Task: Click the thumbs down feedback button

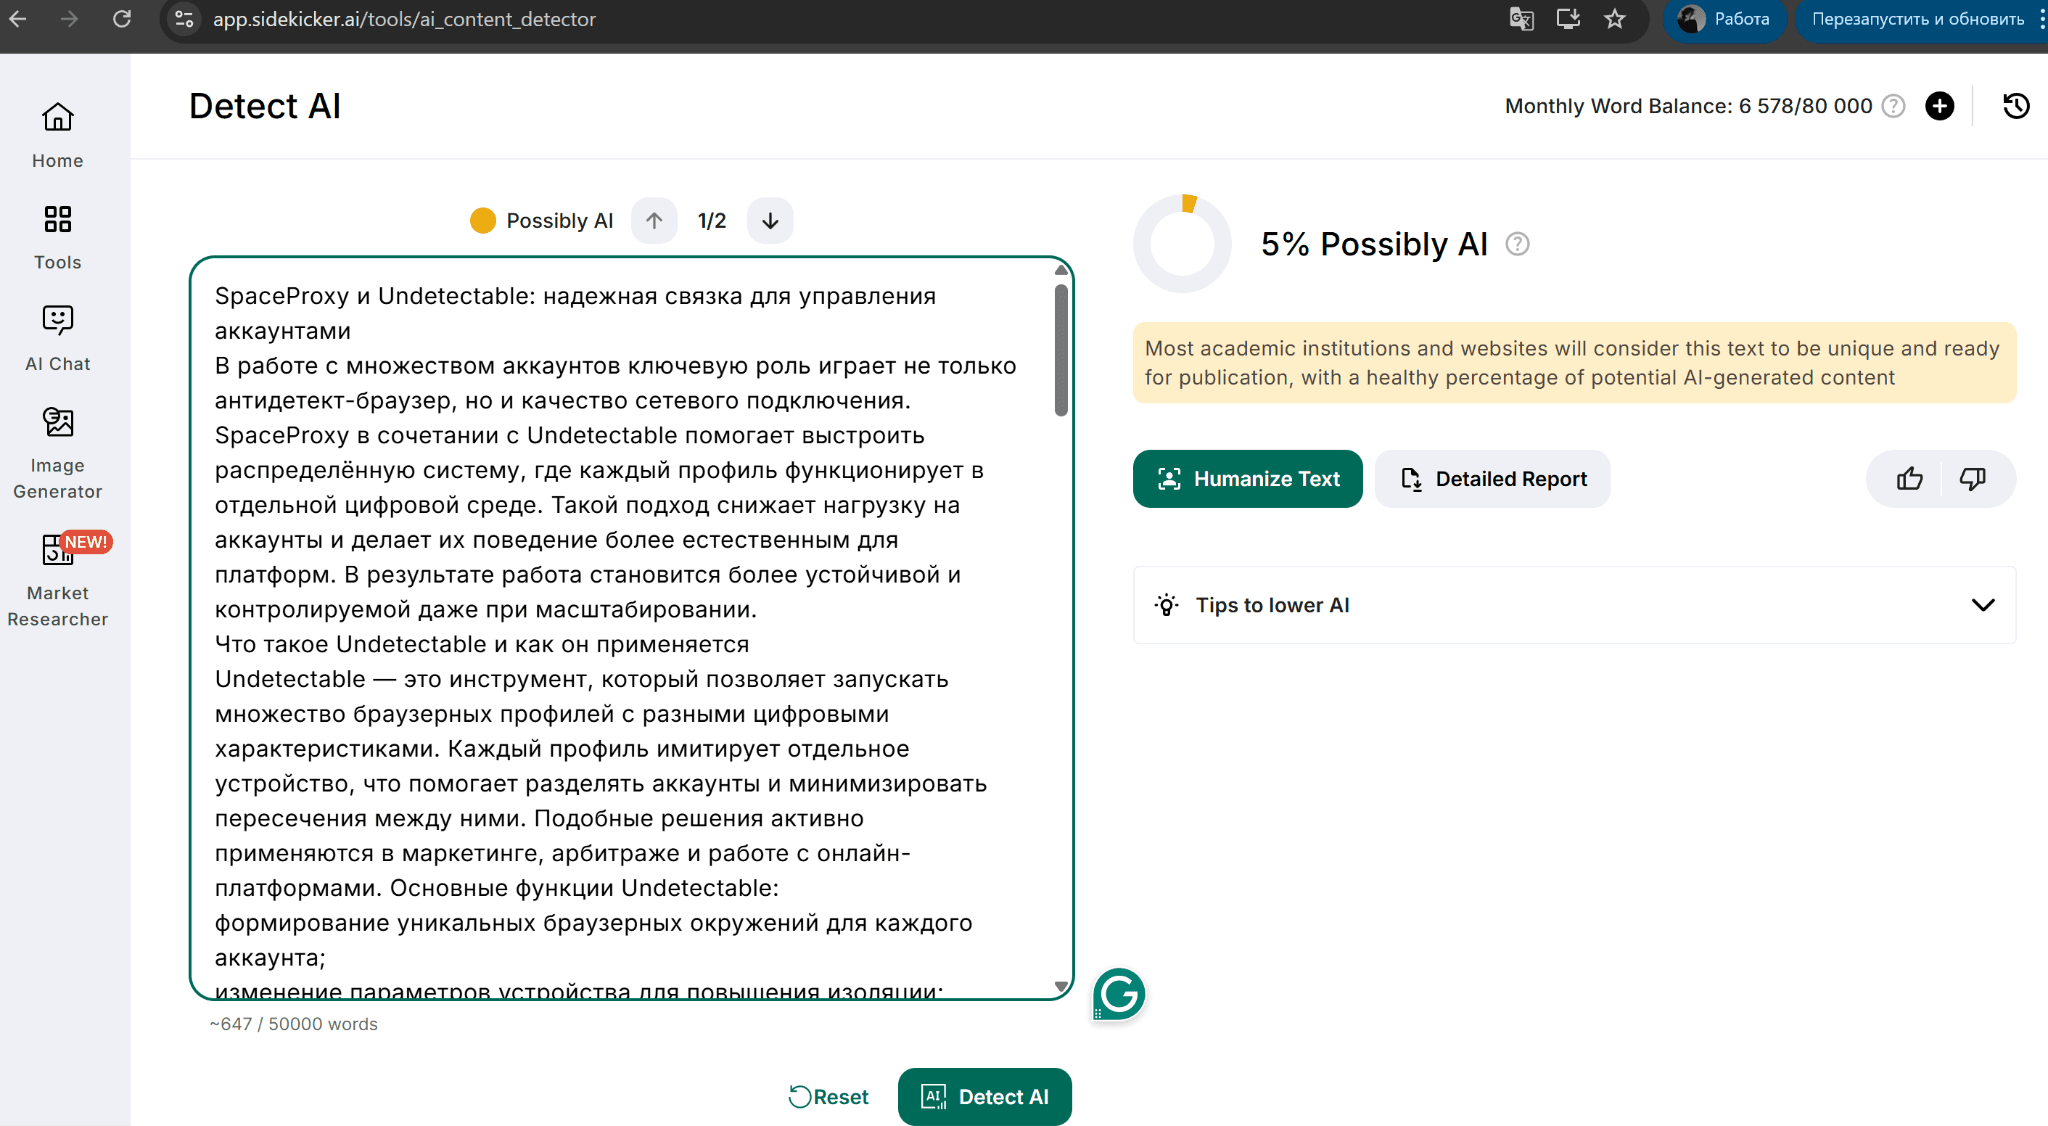Action: (x=1972, y=479)
